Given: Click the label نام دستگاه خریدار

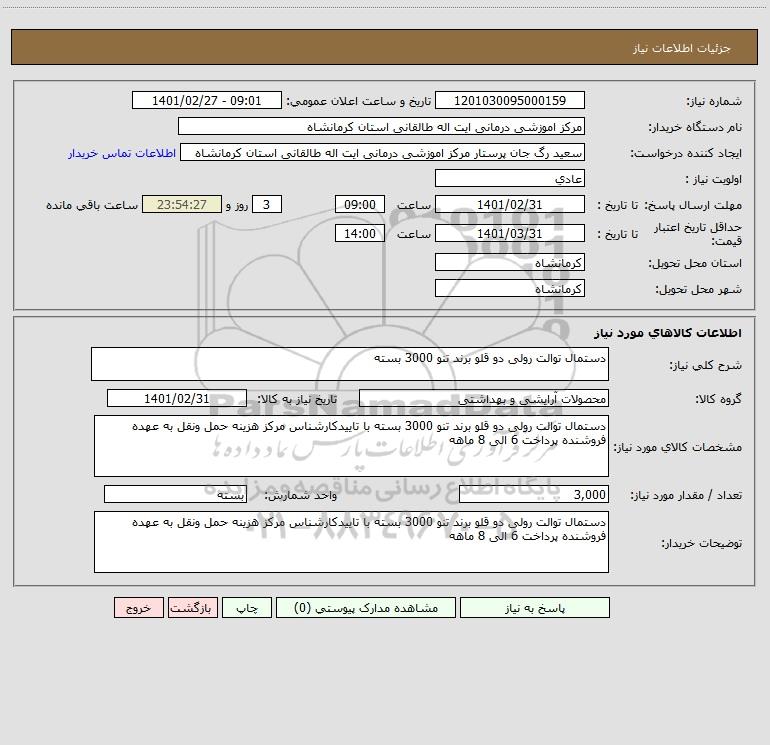Looking at the screenshot, I should pos(695,127).
